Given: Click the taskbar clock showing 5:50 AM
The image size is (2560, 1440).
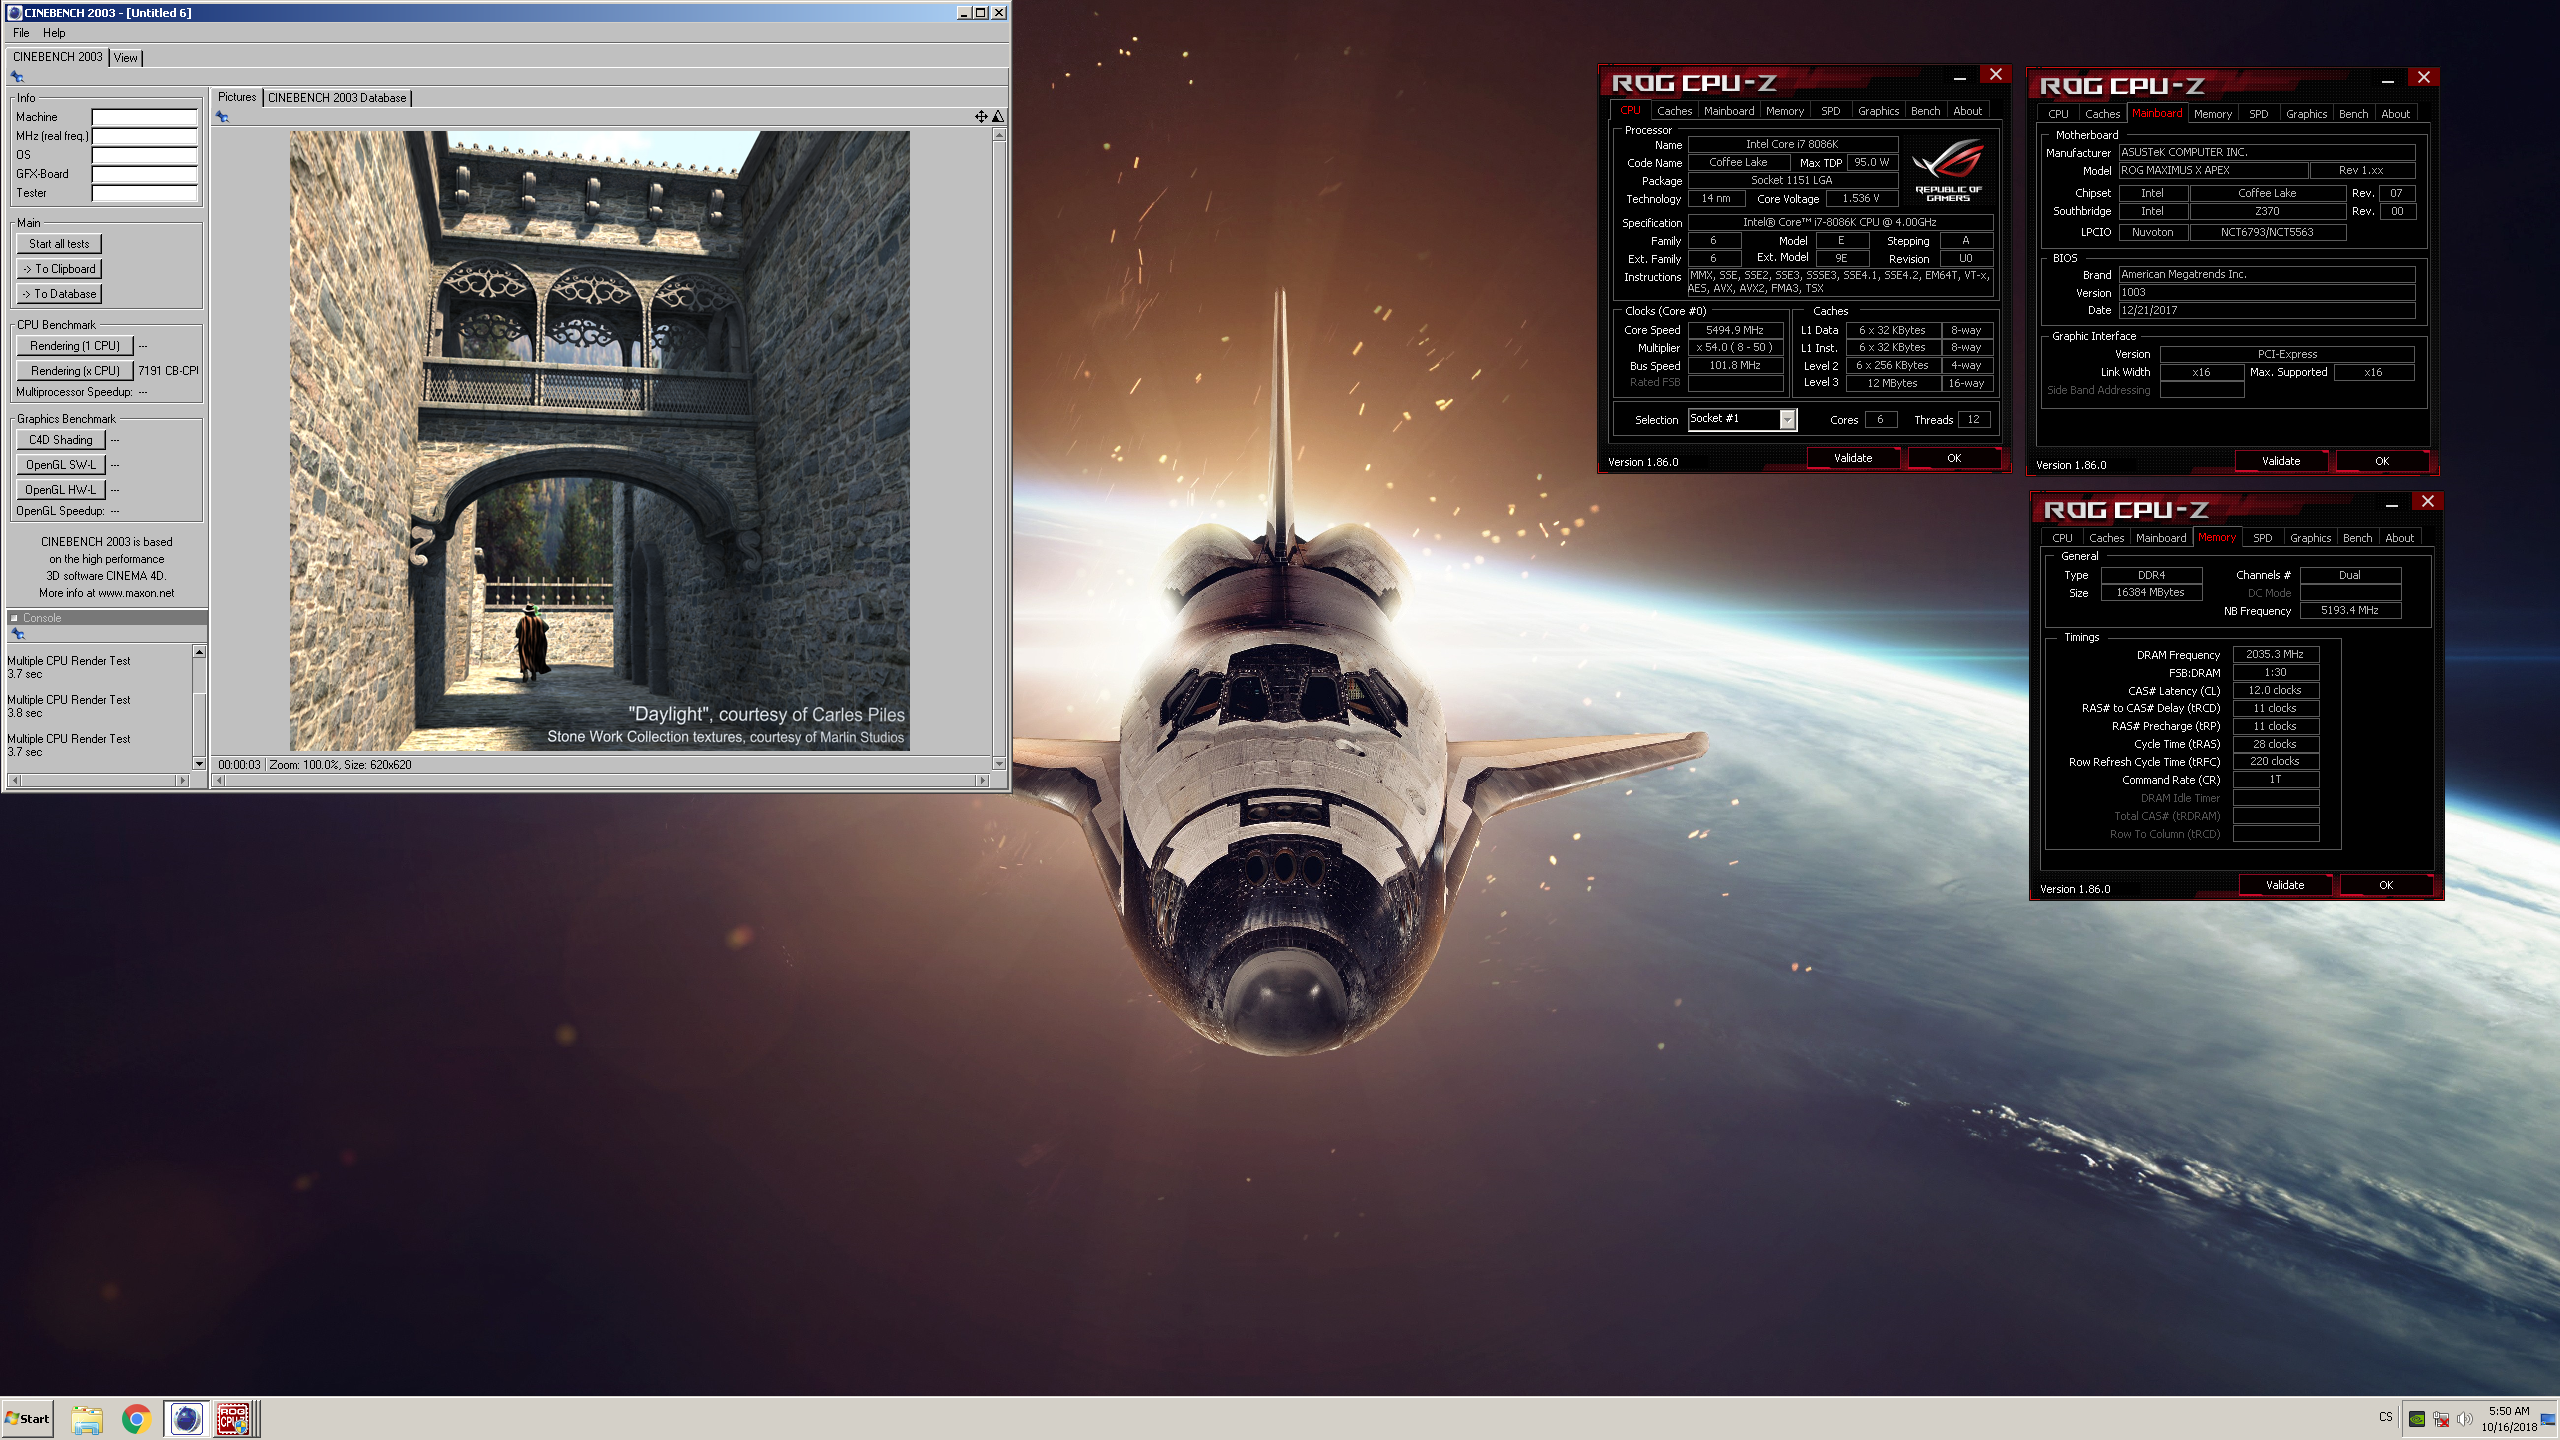Looking at the screenshot, I should coord(2509,1419).
